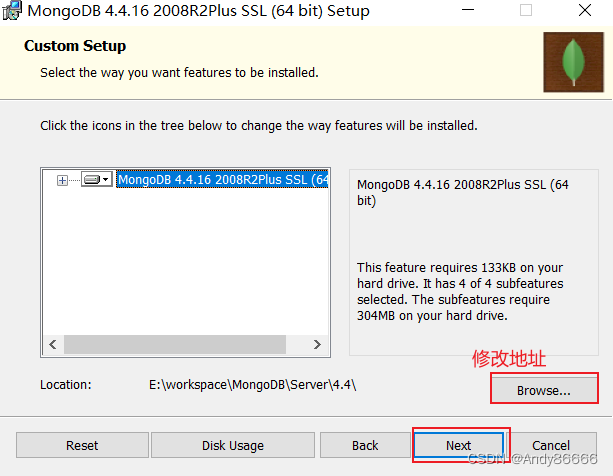Open the Disk Usage dialog

[233, 445]
